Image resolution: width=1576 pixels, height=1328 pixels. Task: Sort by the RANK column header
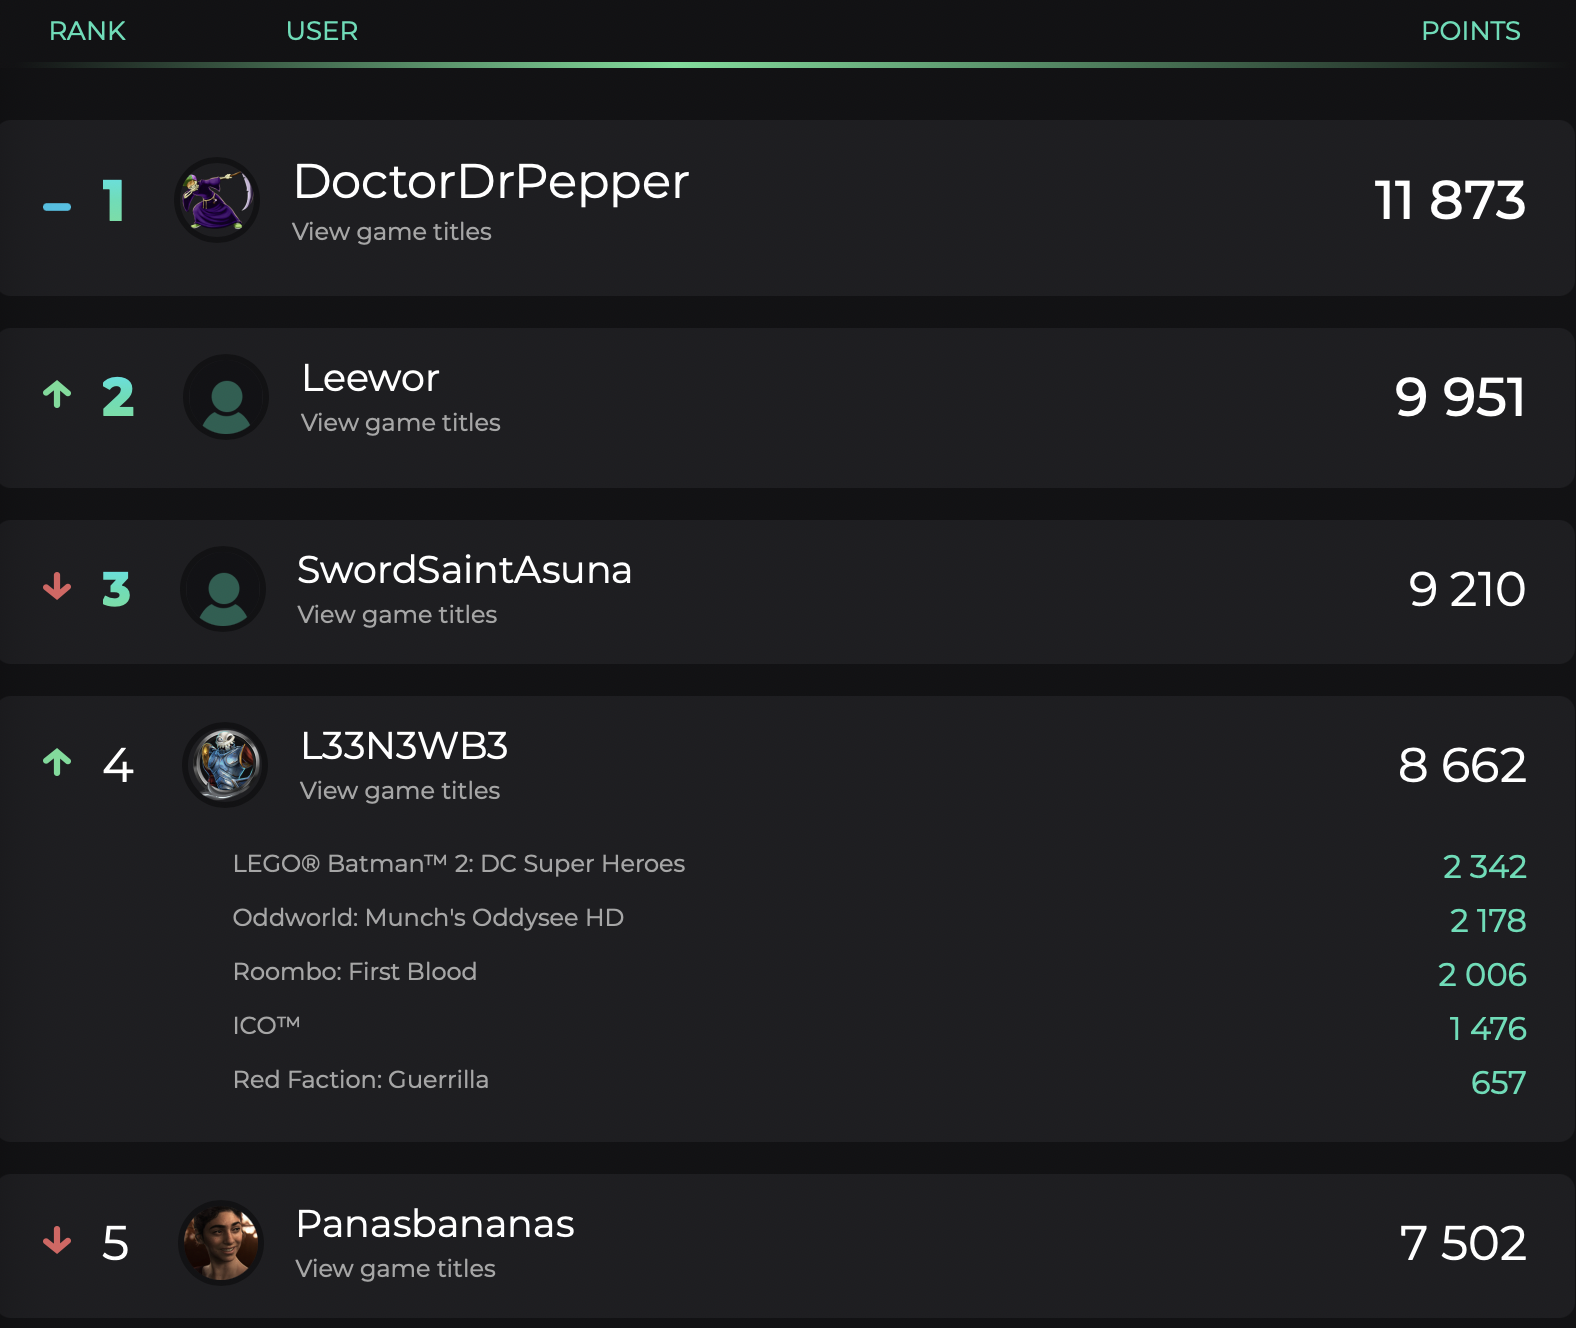coord(87,31)
